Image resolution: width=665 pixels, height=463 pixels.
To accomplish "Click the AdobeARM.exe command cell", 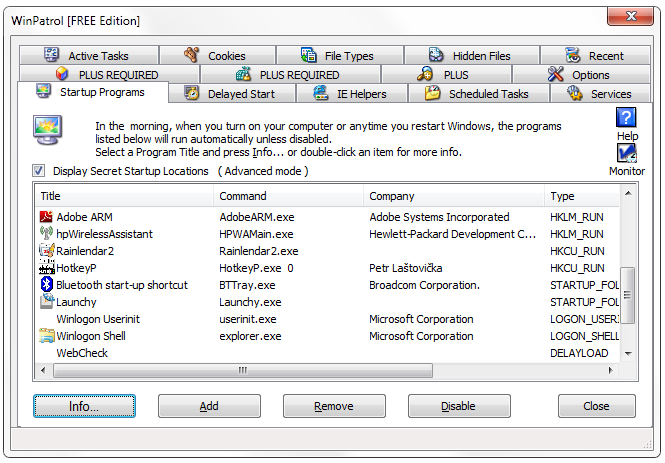I will coord(257,217).
